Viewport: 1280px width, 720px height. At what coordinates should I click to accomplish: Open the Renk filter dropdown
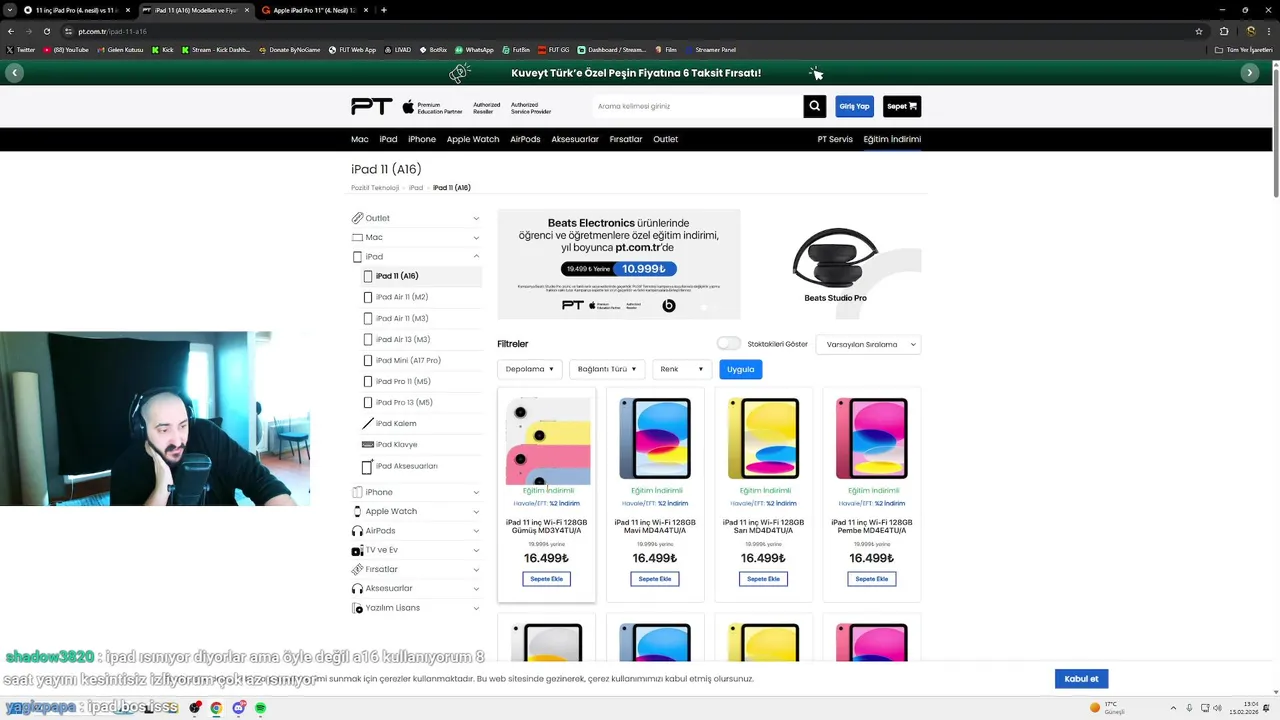coord(682,369)
